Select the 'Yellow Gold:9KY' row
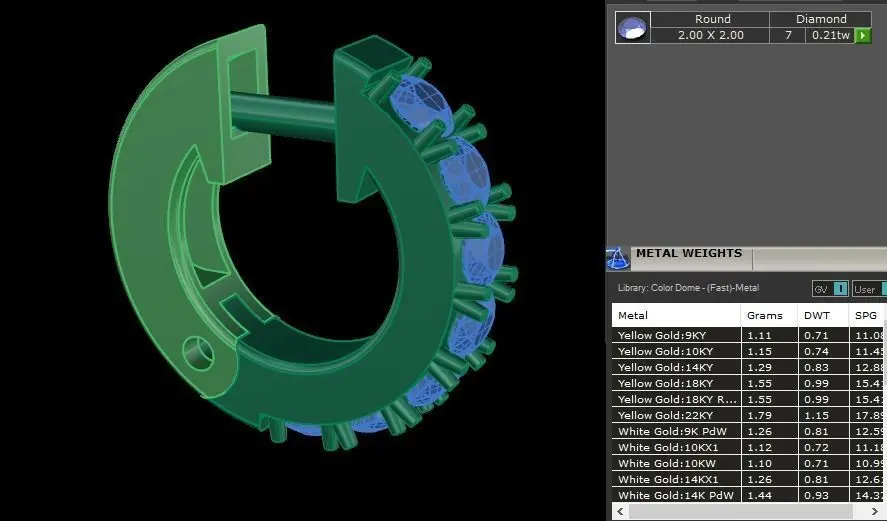 click(747, 335)
